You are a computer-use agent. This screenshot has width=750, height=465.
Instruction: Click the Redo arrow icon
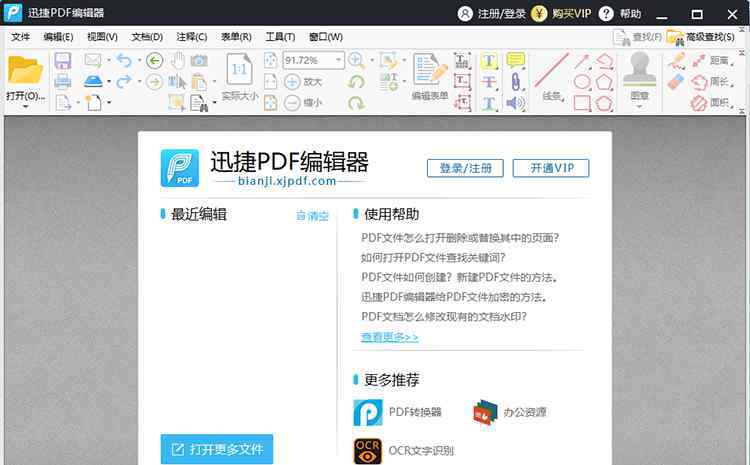pos(124,81)
